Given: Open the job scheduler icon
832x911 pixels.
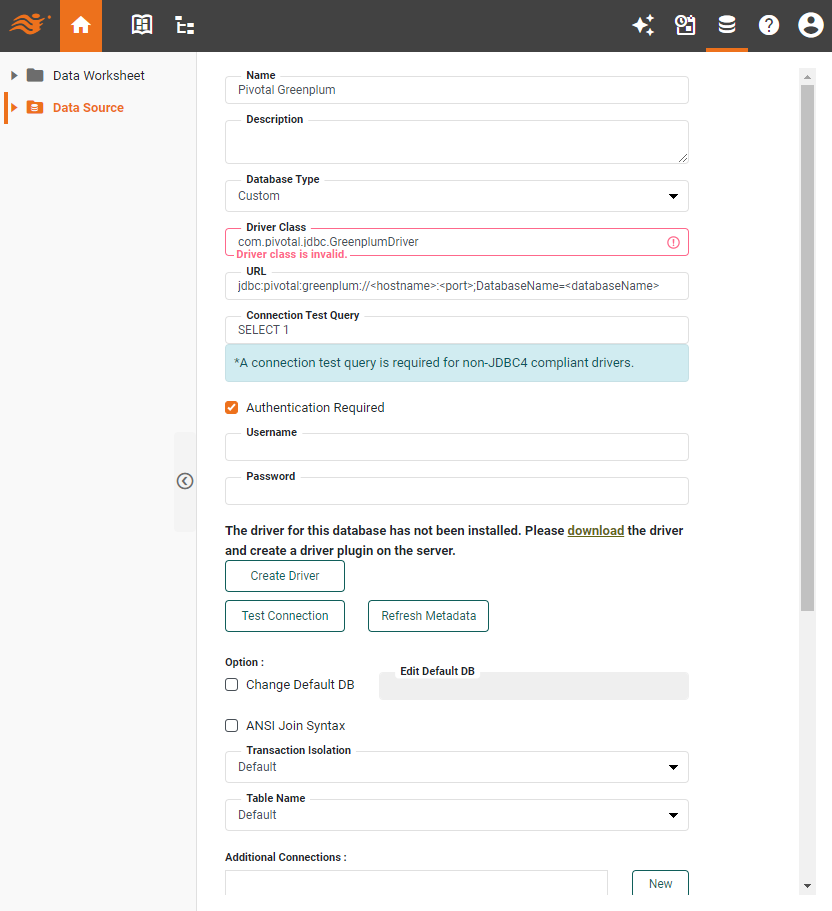Looking at the screenshot, I should pyautogui.click(x=685, y=25).
